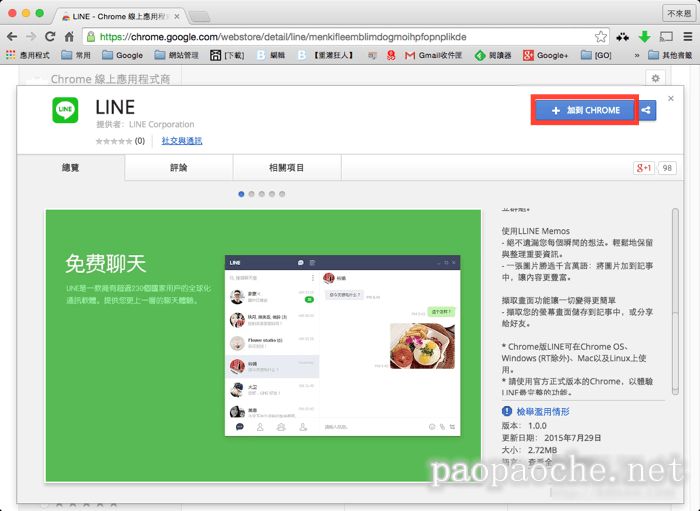Select the first screenshot carousel dot
Viewport: 700px width, 511px height.
click(x=241, y=194)
